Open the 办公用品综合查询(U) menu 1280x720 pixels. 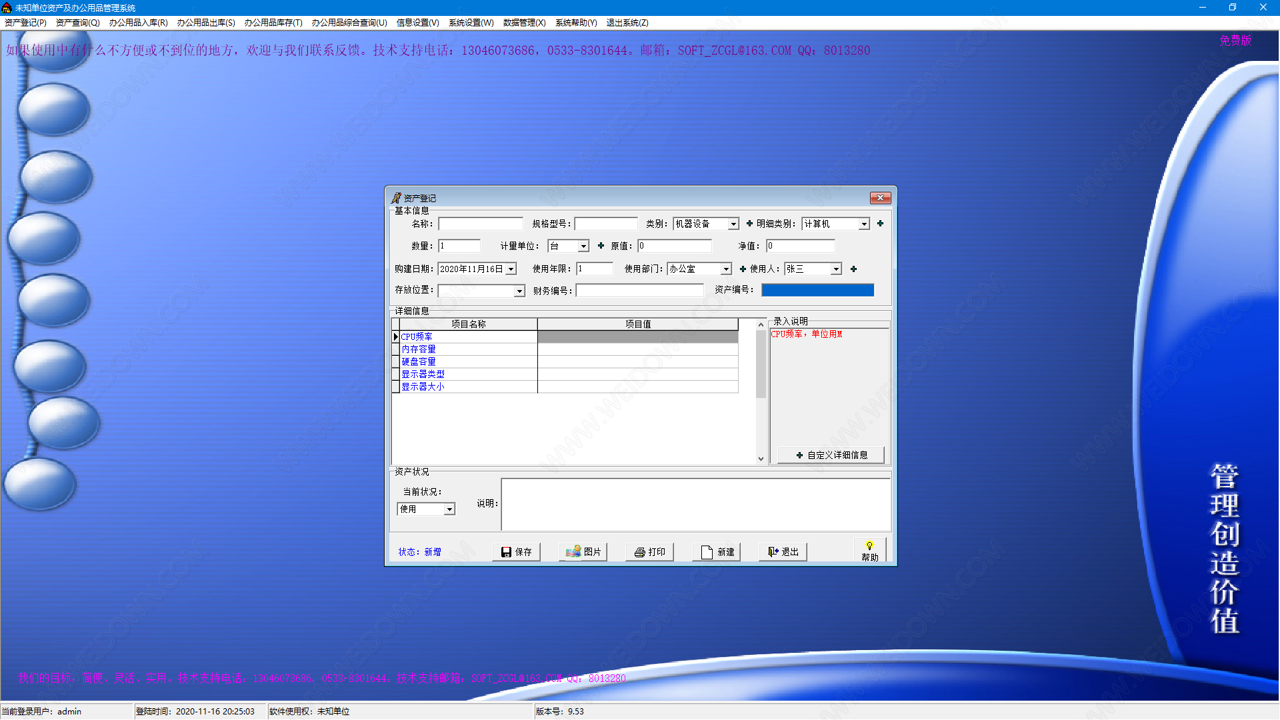(349, 22)
